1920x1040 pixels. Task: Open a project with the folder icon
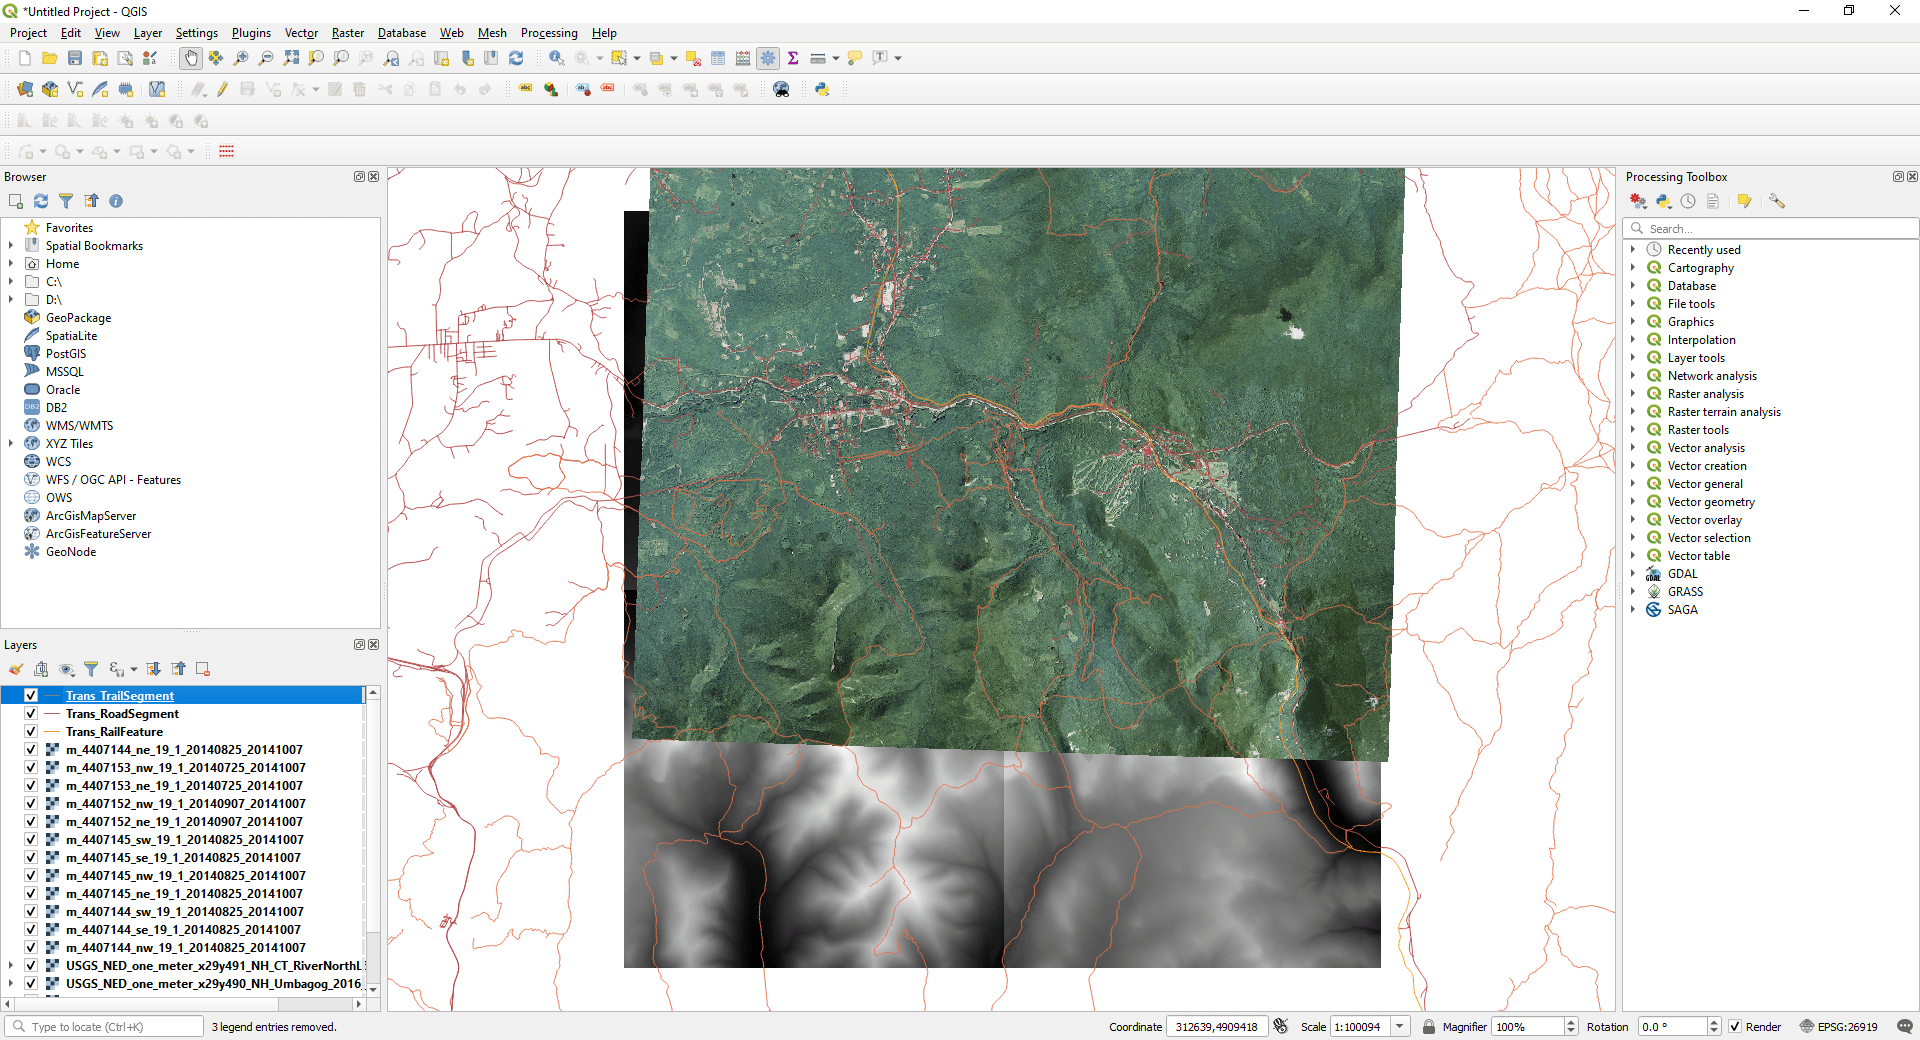point(49,58)
